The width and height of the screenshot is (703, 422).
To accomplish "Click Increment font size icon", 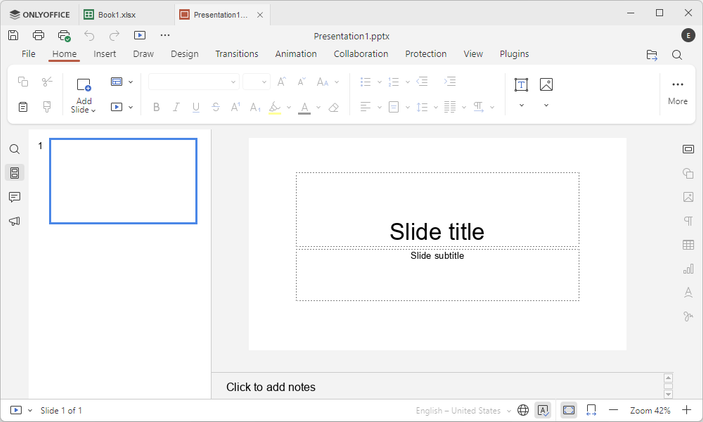I will pyautogui.click(x=282, y=82).
